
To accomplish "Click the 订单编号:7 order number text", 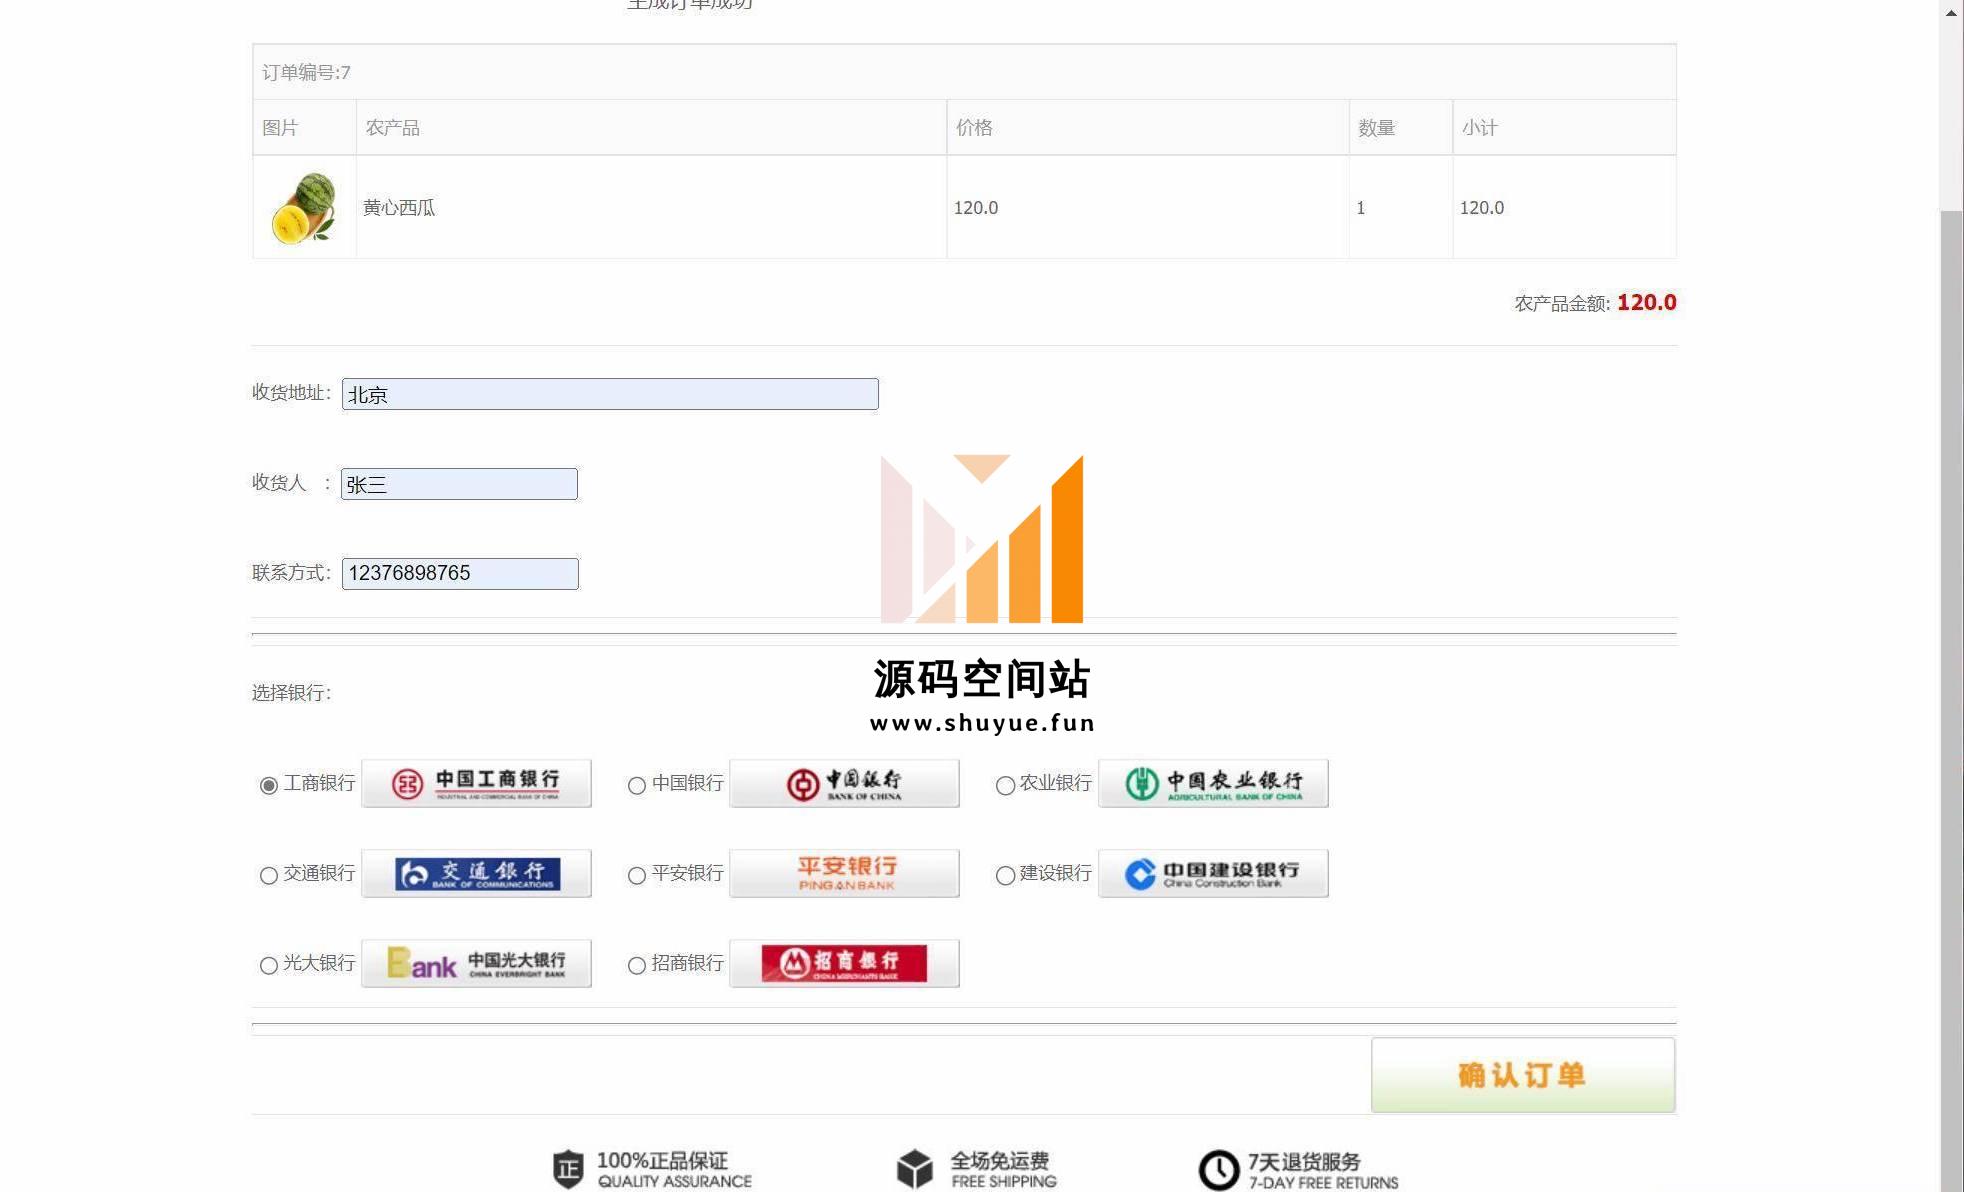I will [306, 72].
